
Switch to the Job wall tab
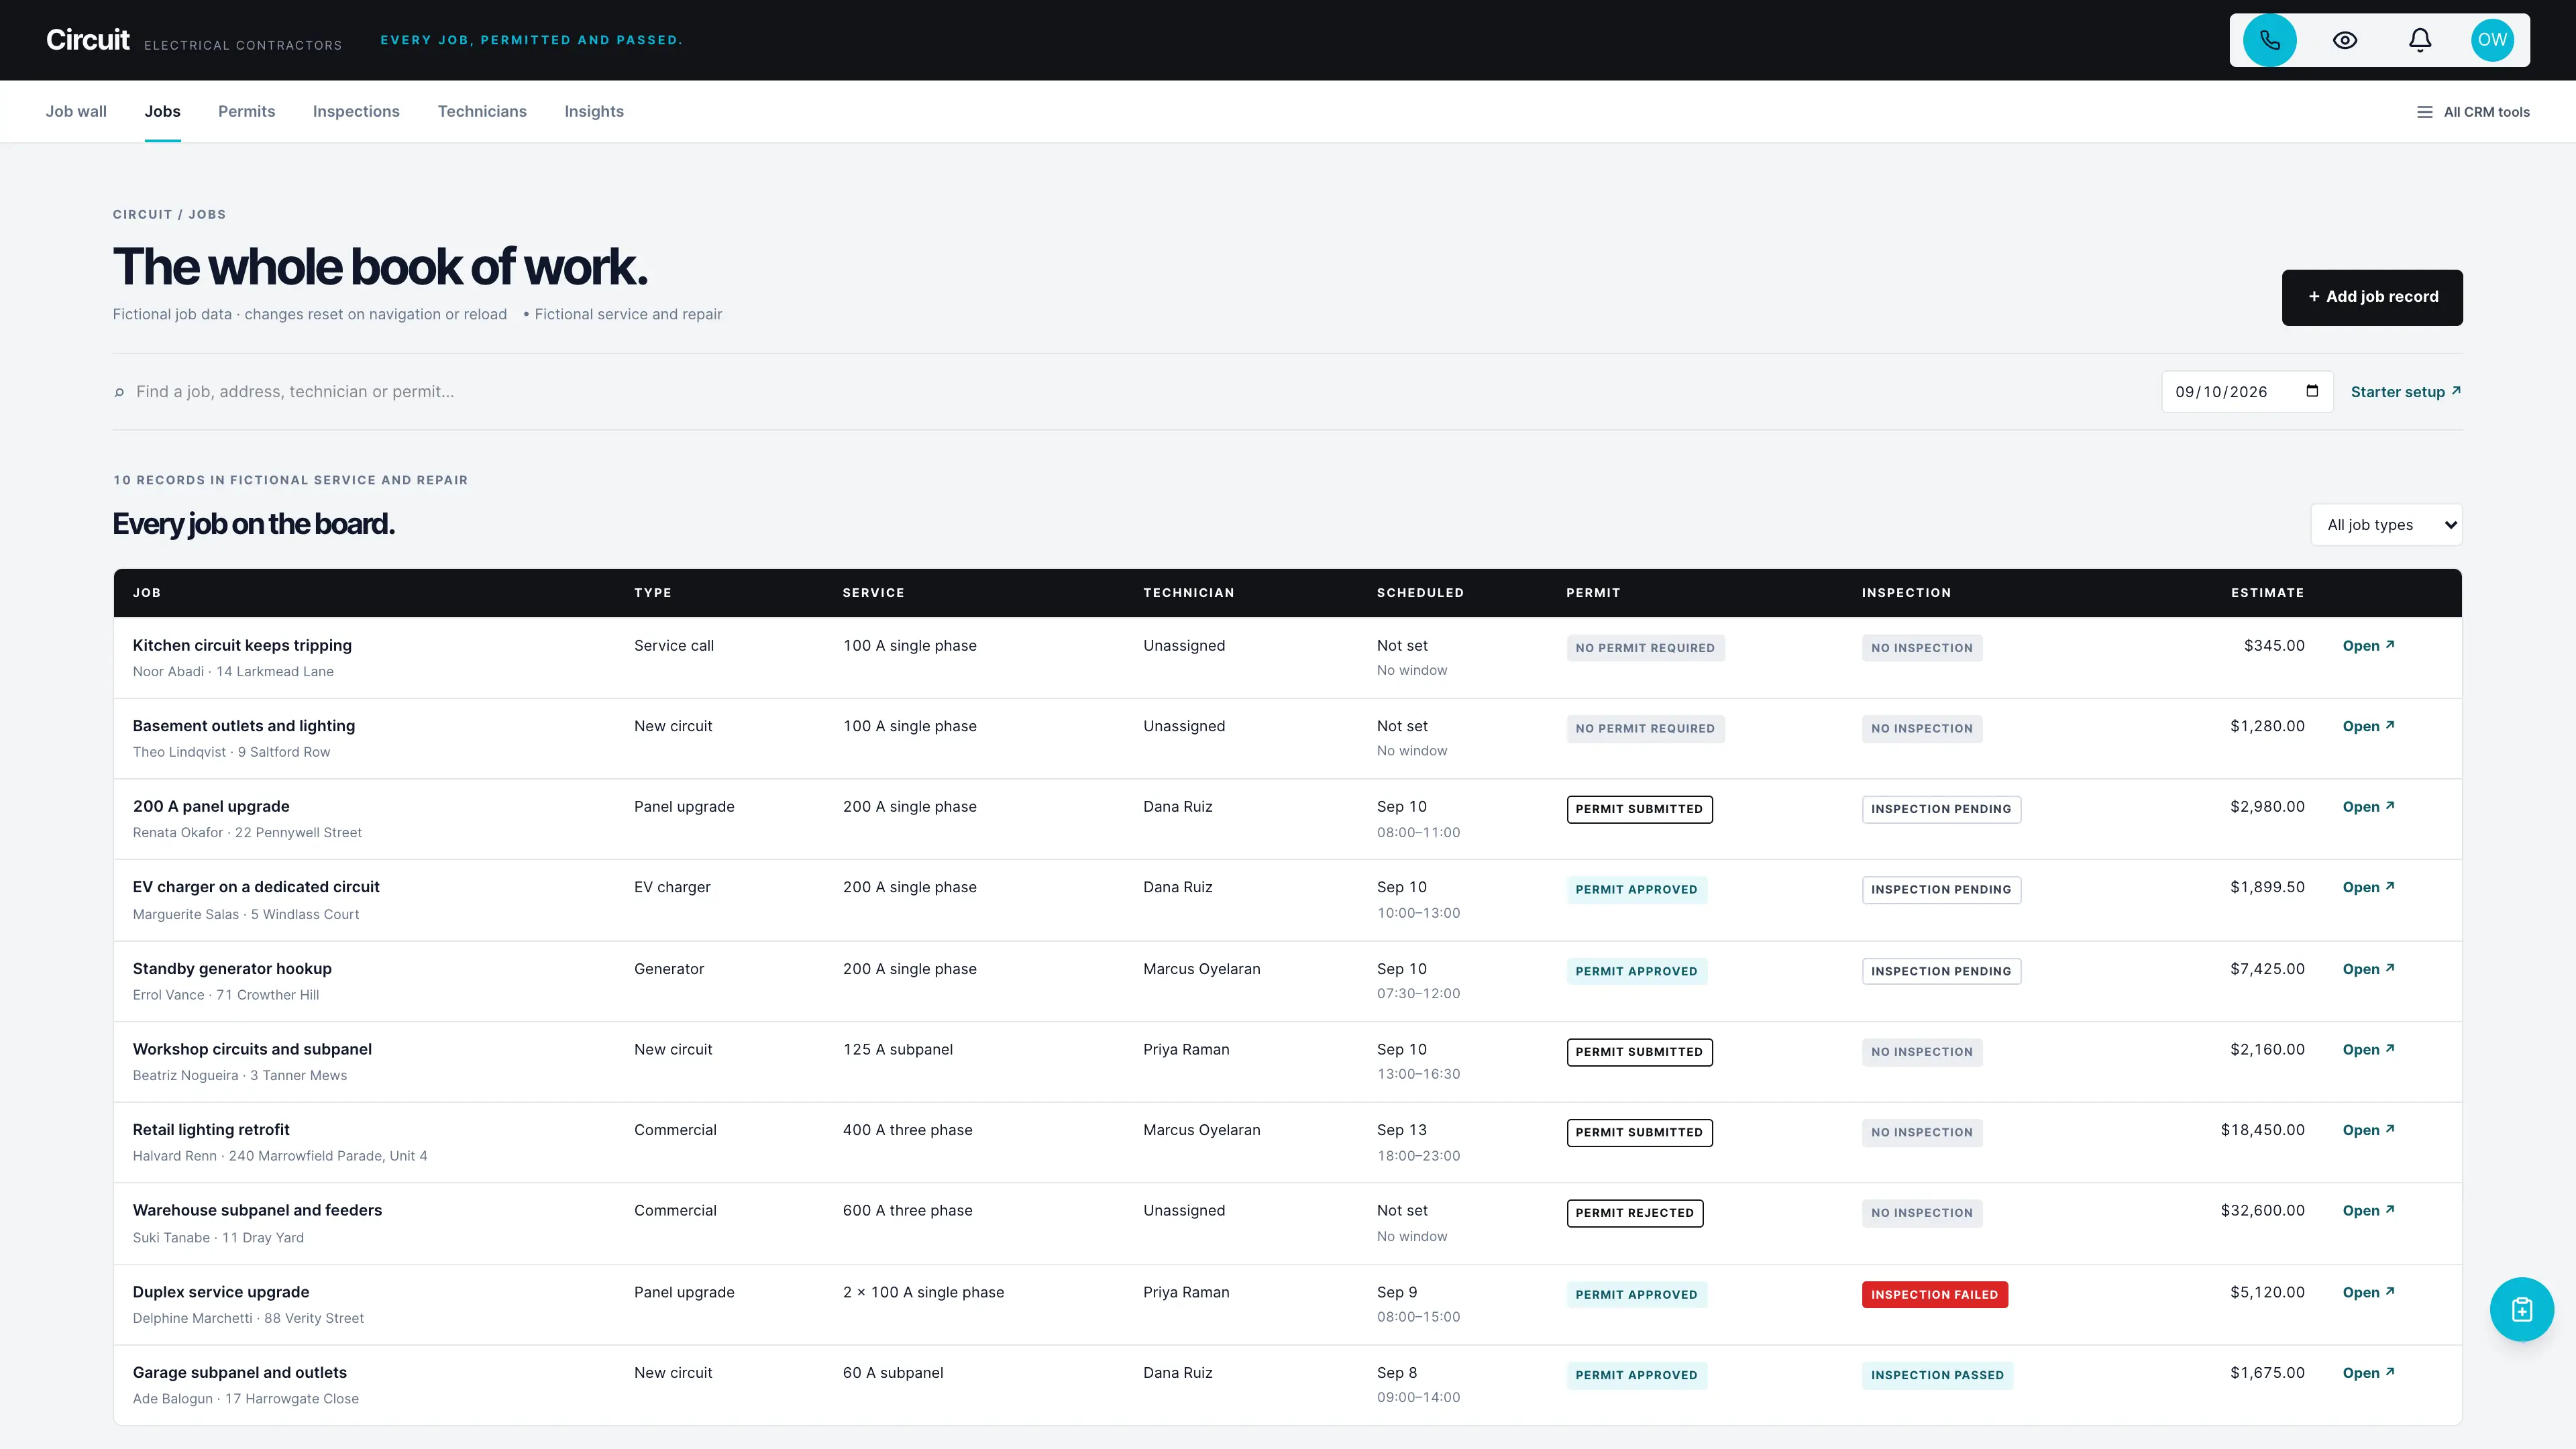[76, 112]
